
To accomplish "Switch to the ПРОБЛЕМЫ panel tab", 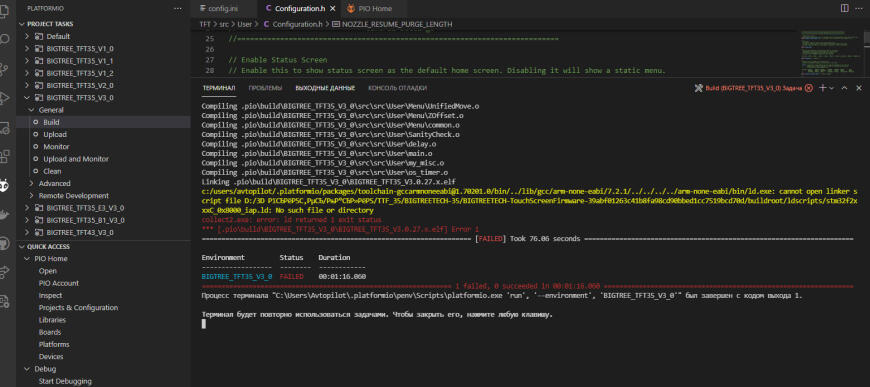I will pos(265,88).
